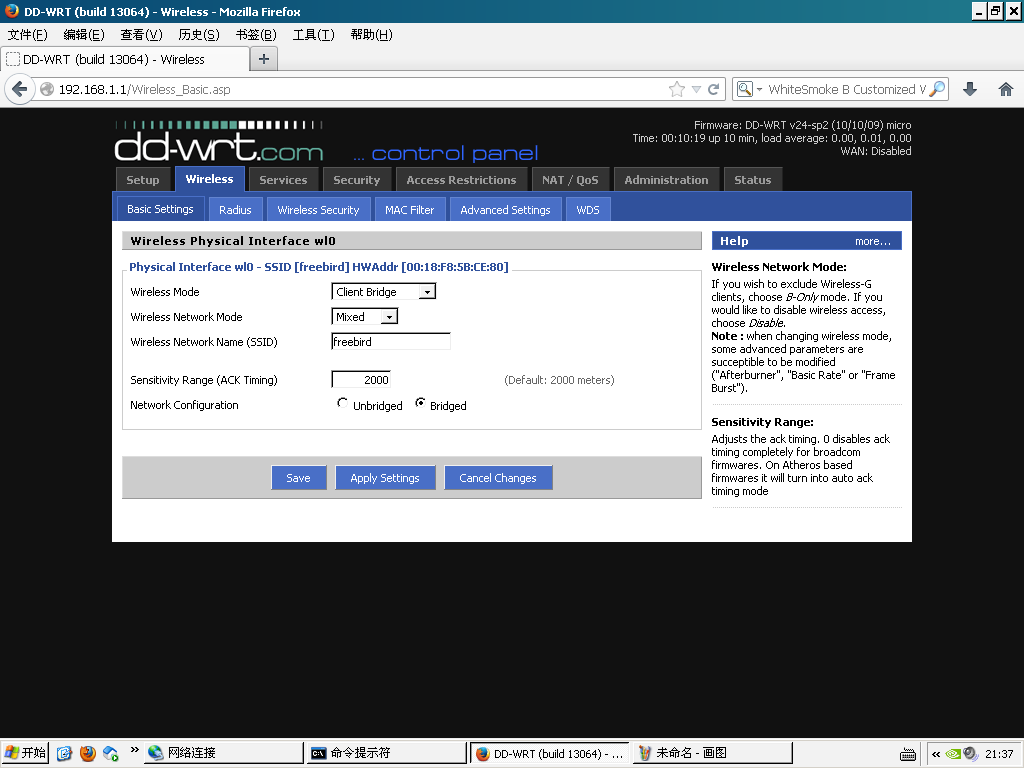Switch to the Setup tab

click(x=143, y=180)
